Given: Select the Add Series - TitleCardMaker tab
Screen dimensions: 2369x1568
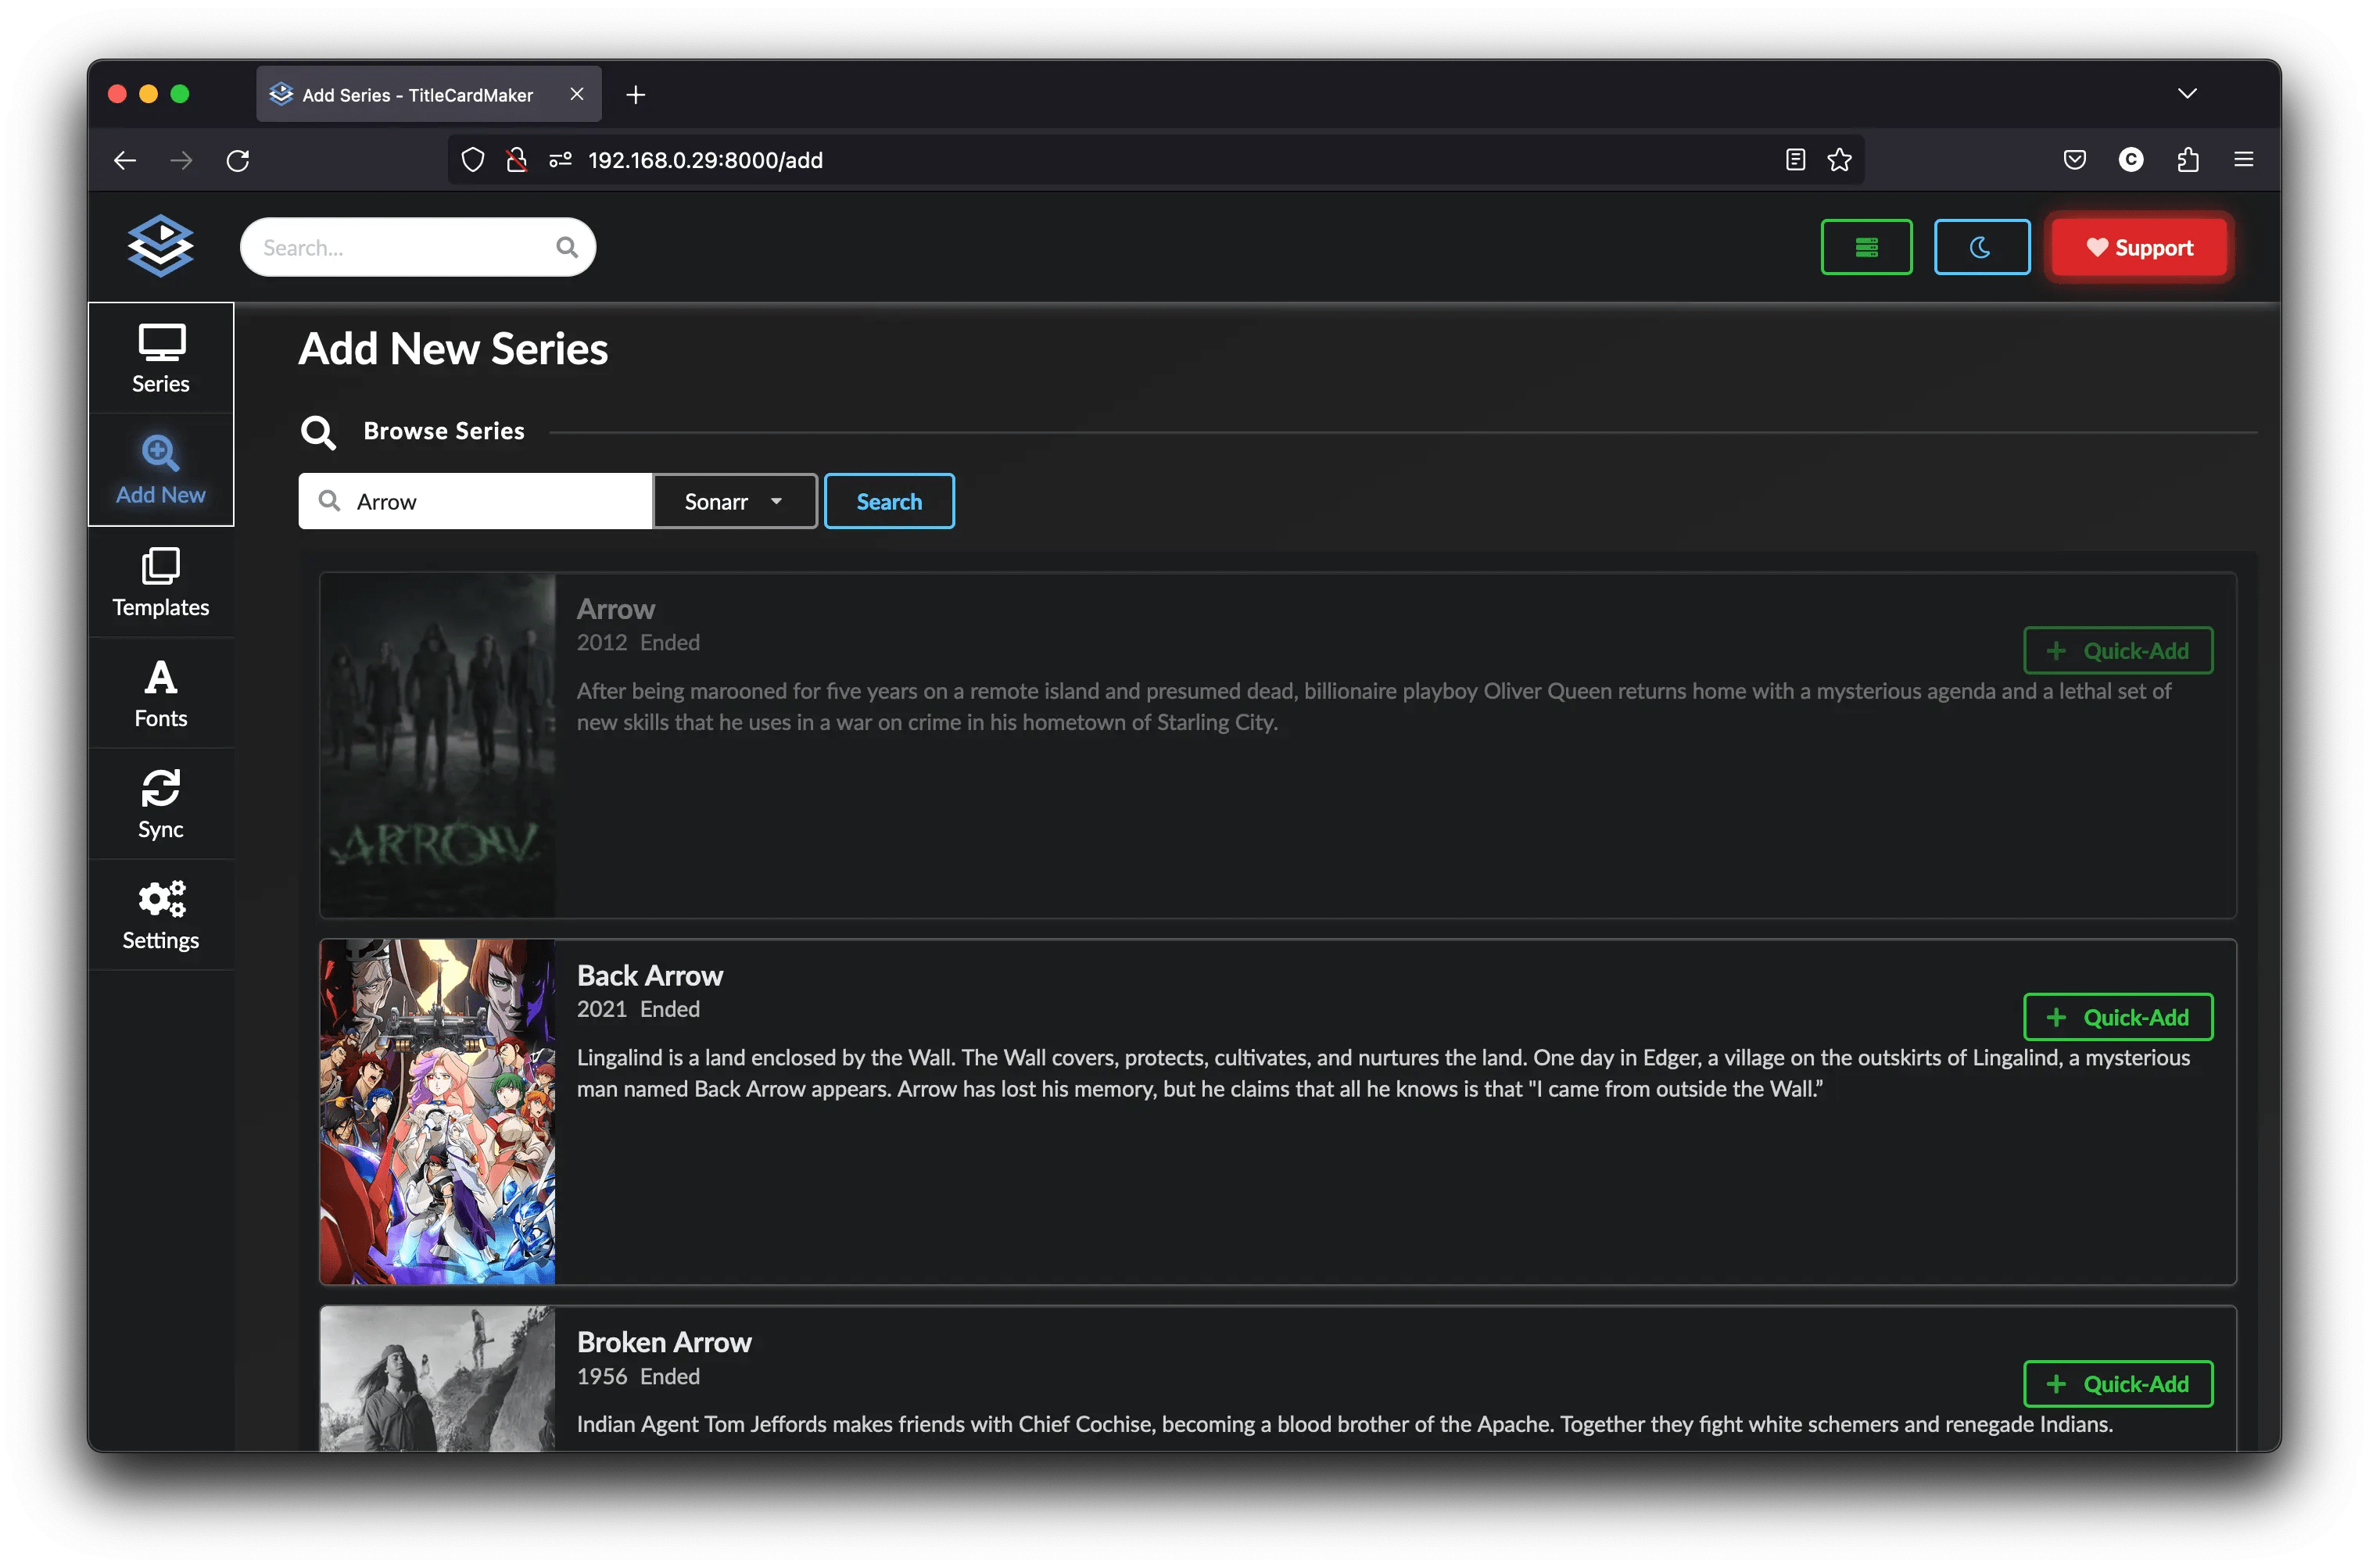Looking at the screenshot, I should (x=429, y=94).
